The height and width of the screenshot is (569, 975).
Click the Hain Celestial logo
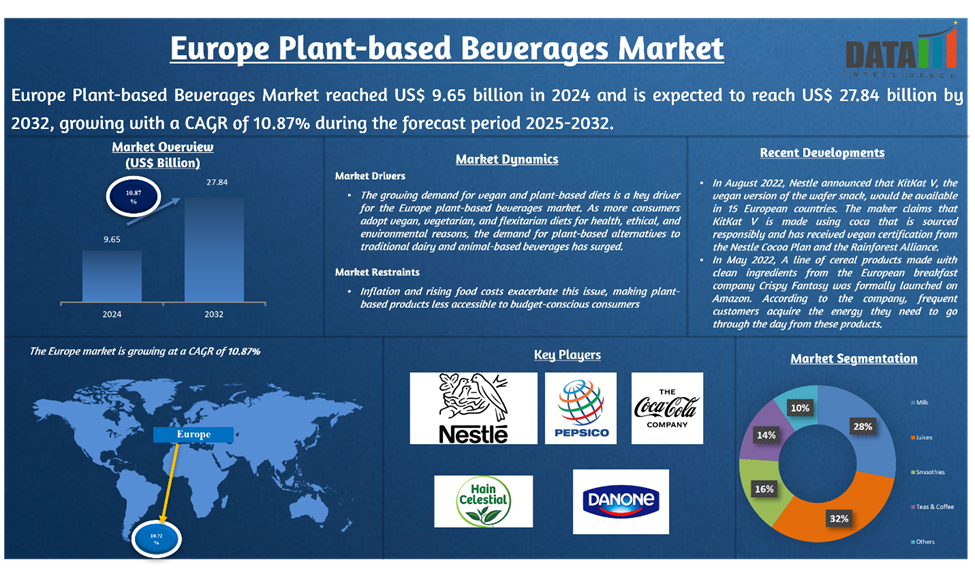(483, 501)
